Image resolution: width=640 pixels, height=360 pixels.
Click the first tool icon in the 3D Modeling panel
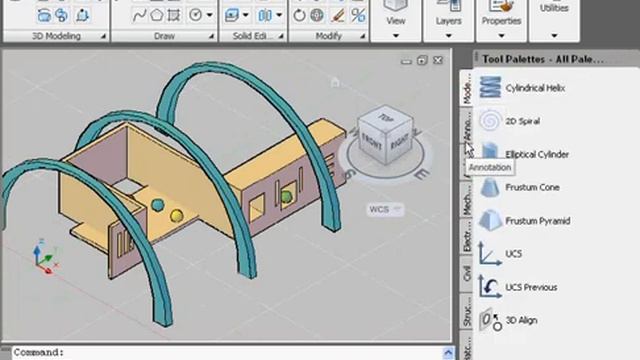coord(44,15)
